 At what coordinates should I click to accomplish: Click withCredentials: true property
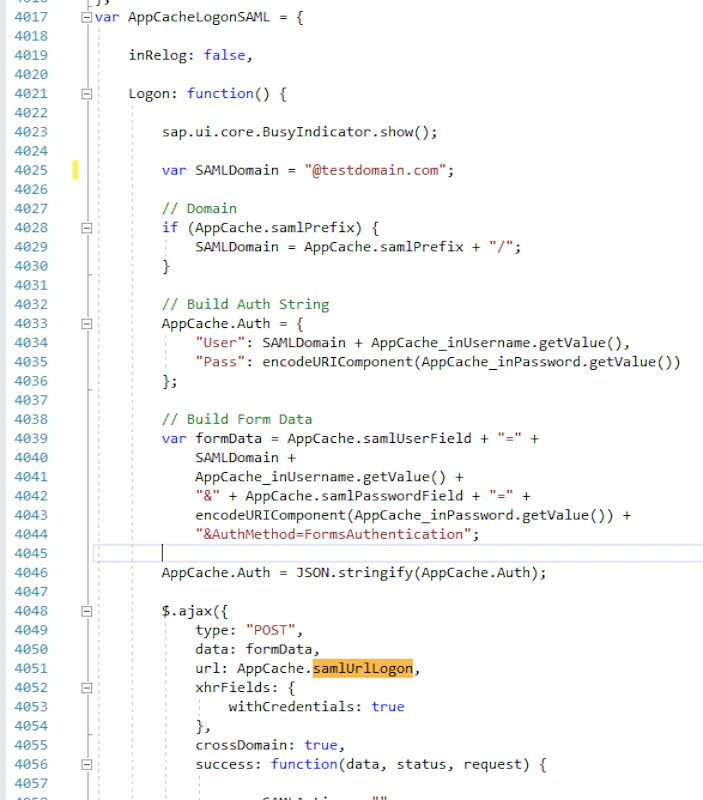pos(316,707)
